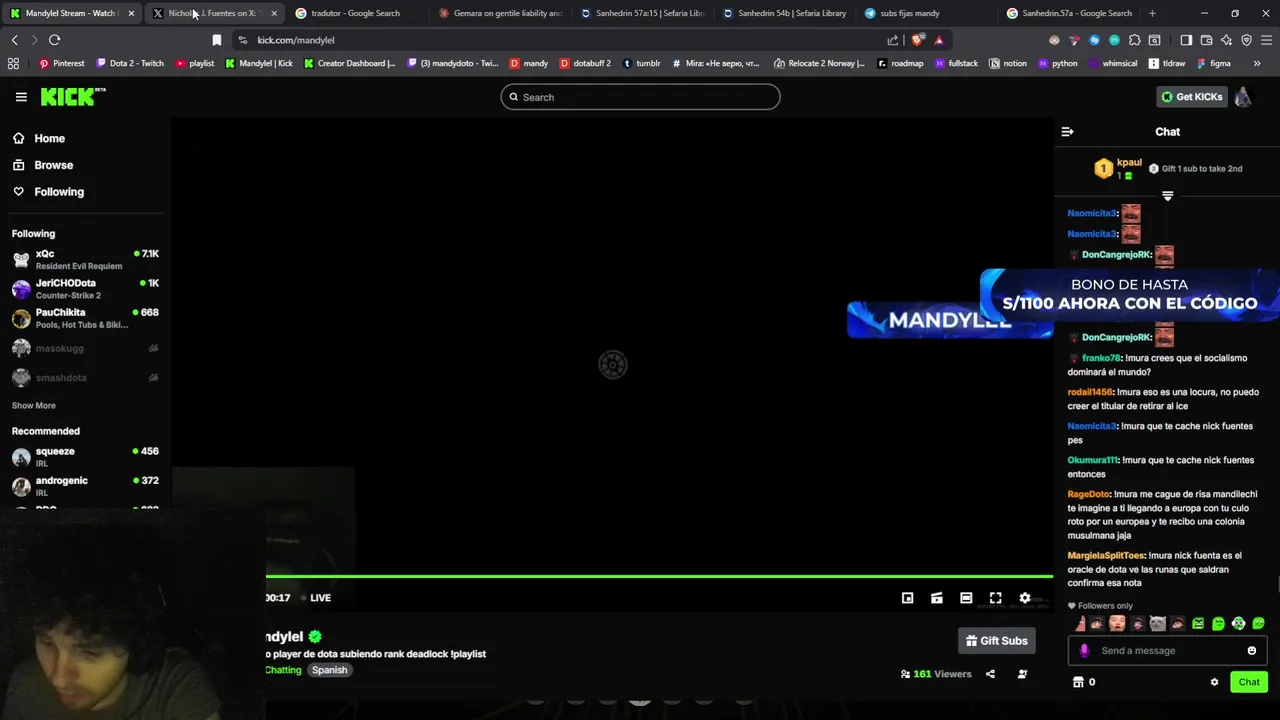Enable mini player mode icon
Screen dimensions: 1280x720
click(907, 598)
